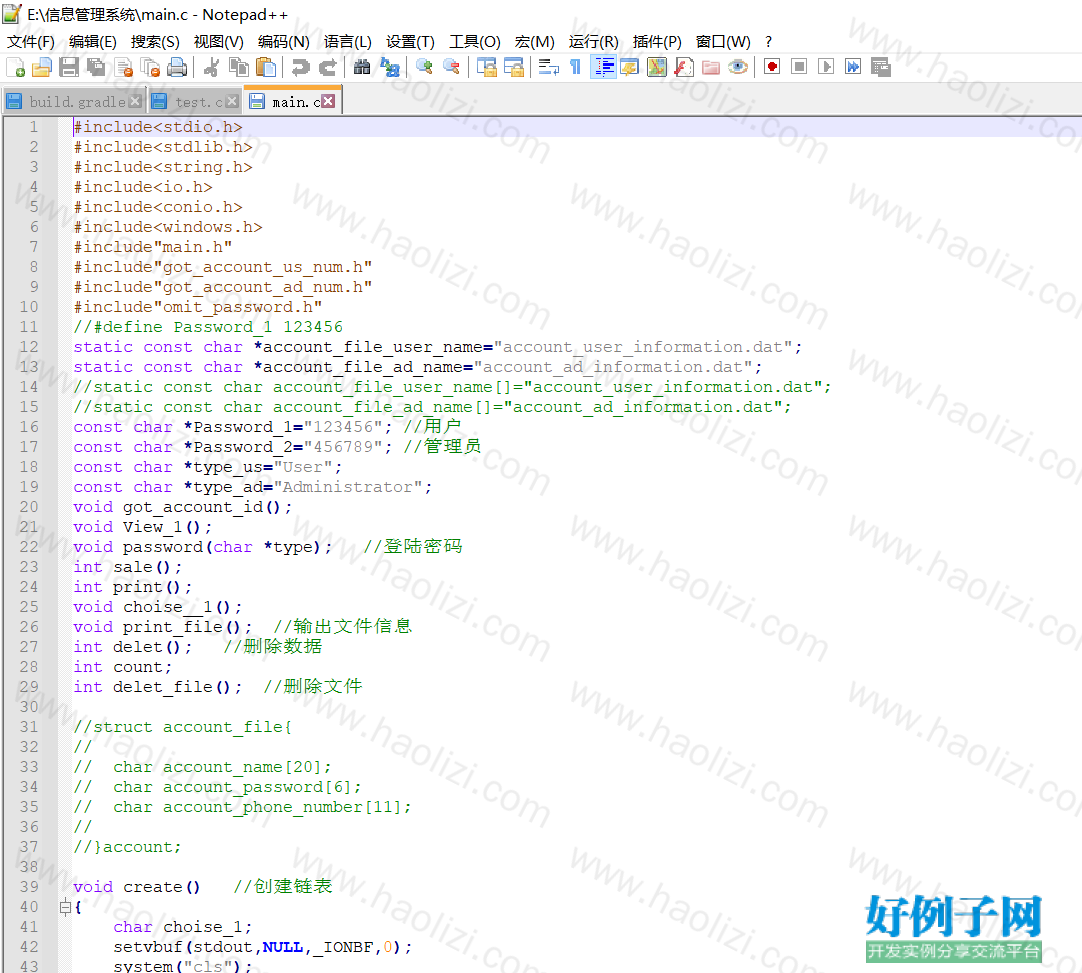Click the Close document icon
The height and width of the screenshot is (973, 1082).
coord(124,67)
